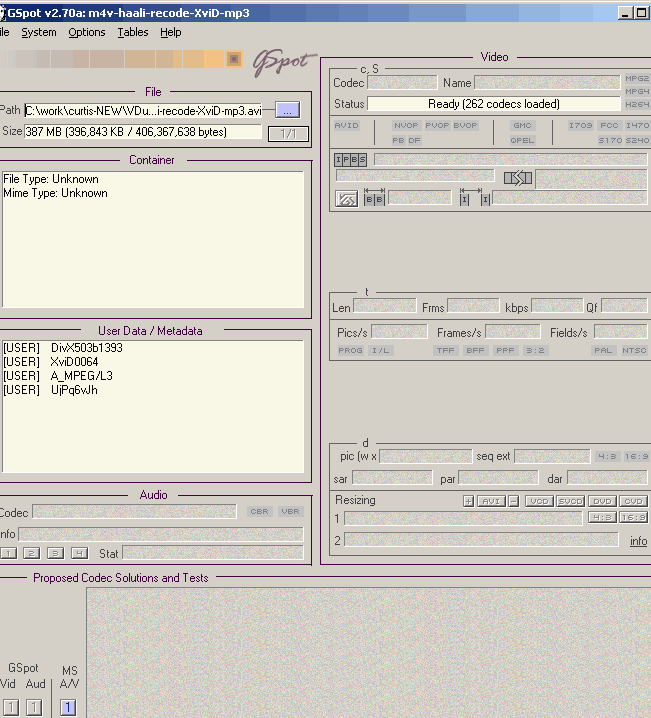651x718 pixels.
Task: Click the GSpot Vid test button
Action: click(11, 707)
